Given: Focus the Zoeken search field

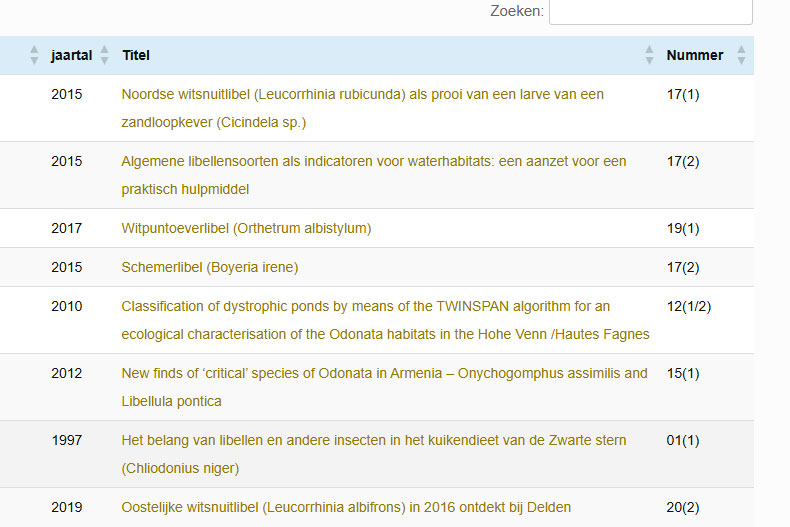Looking at the screenshot, I should (x=650, y=12).
